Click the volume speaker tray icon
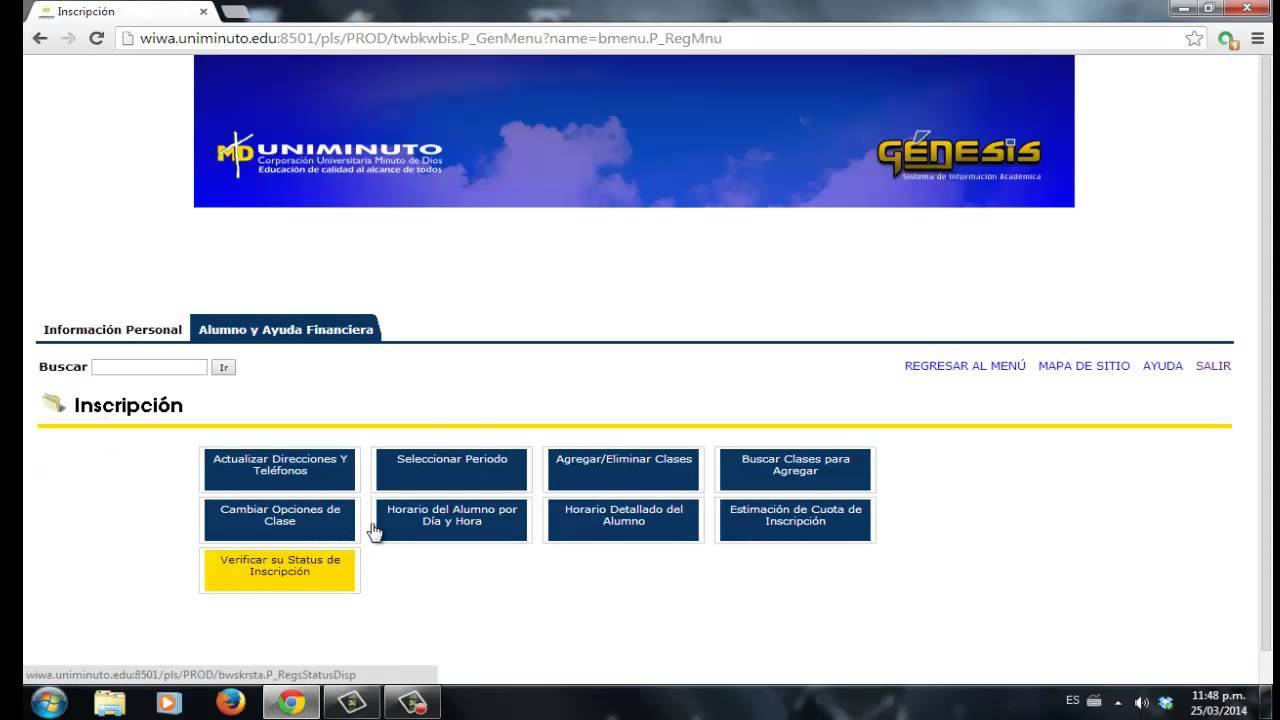The width and height of the screenshot is (1280, 720). click(1142, 702)
